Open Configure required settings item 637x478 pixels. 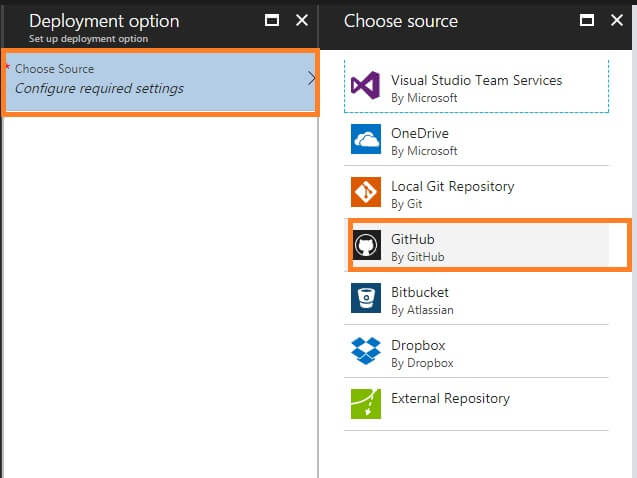(x=161, y=82)
